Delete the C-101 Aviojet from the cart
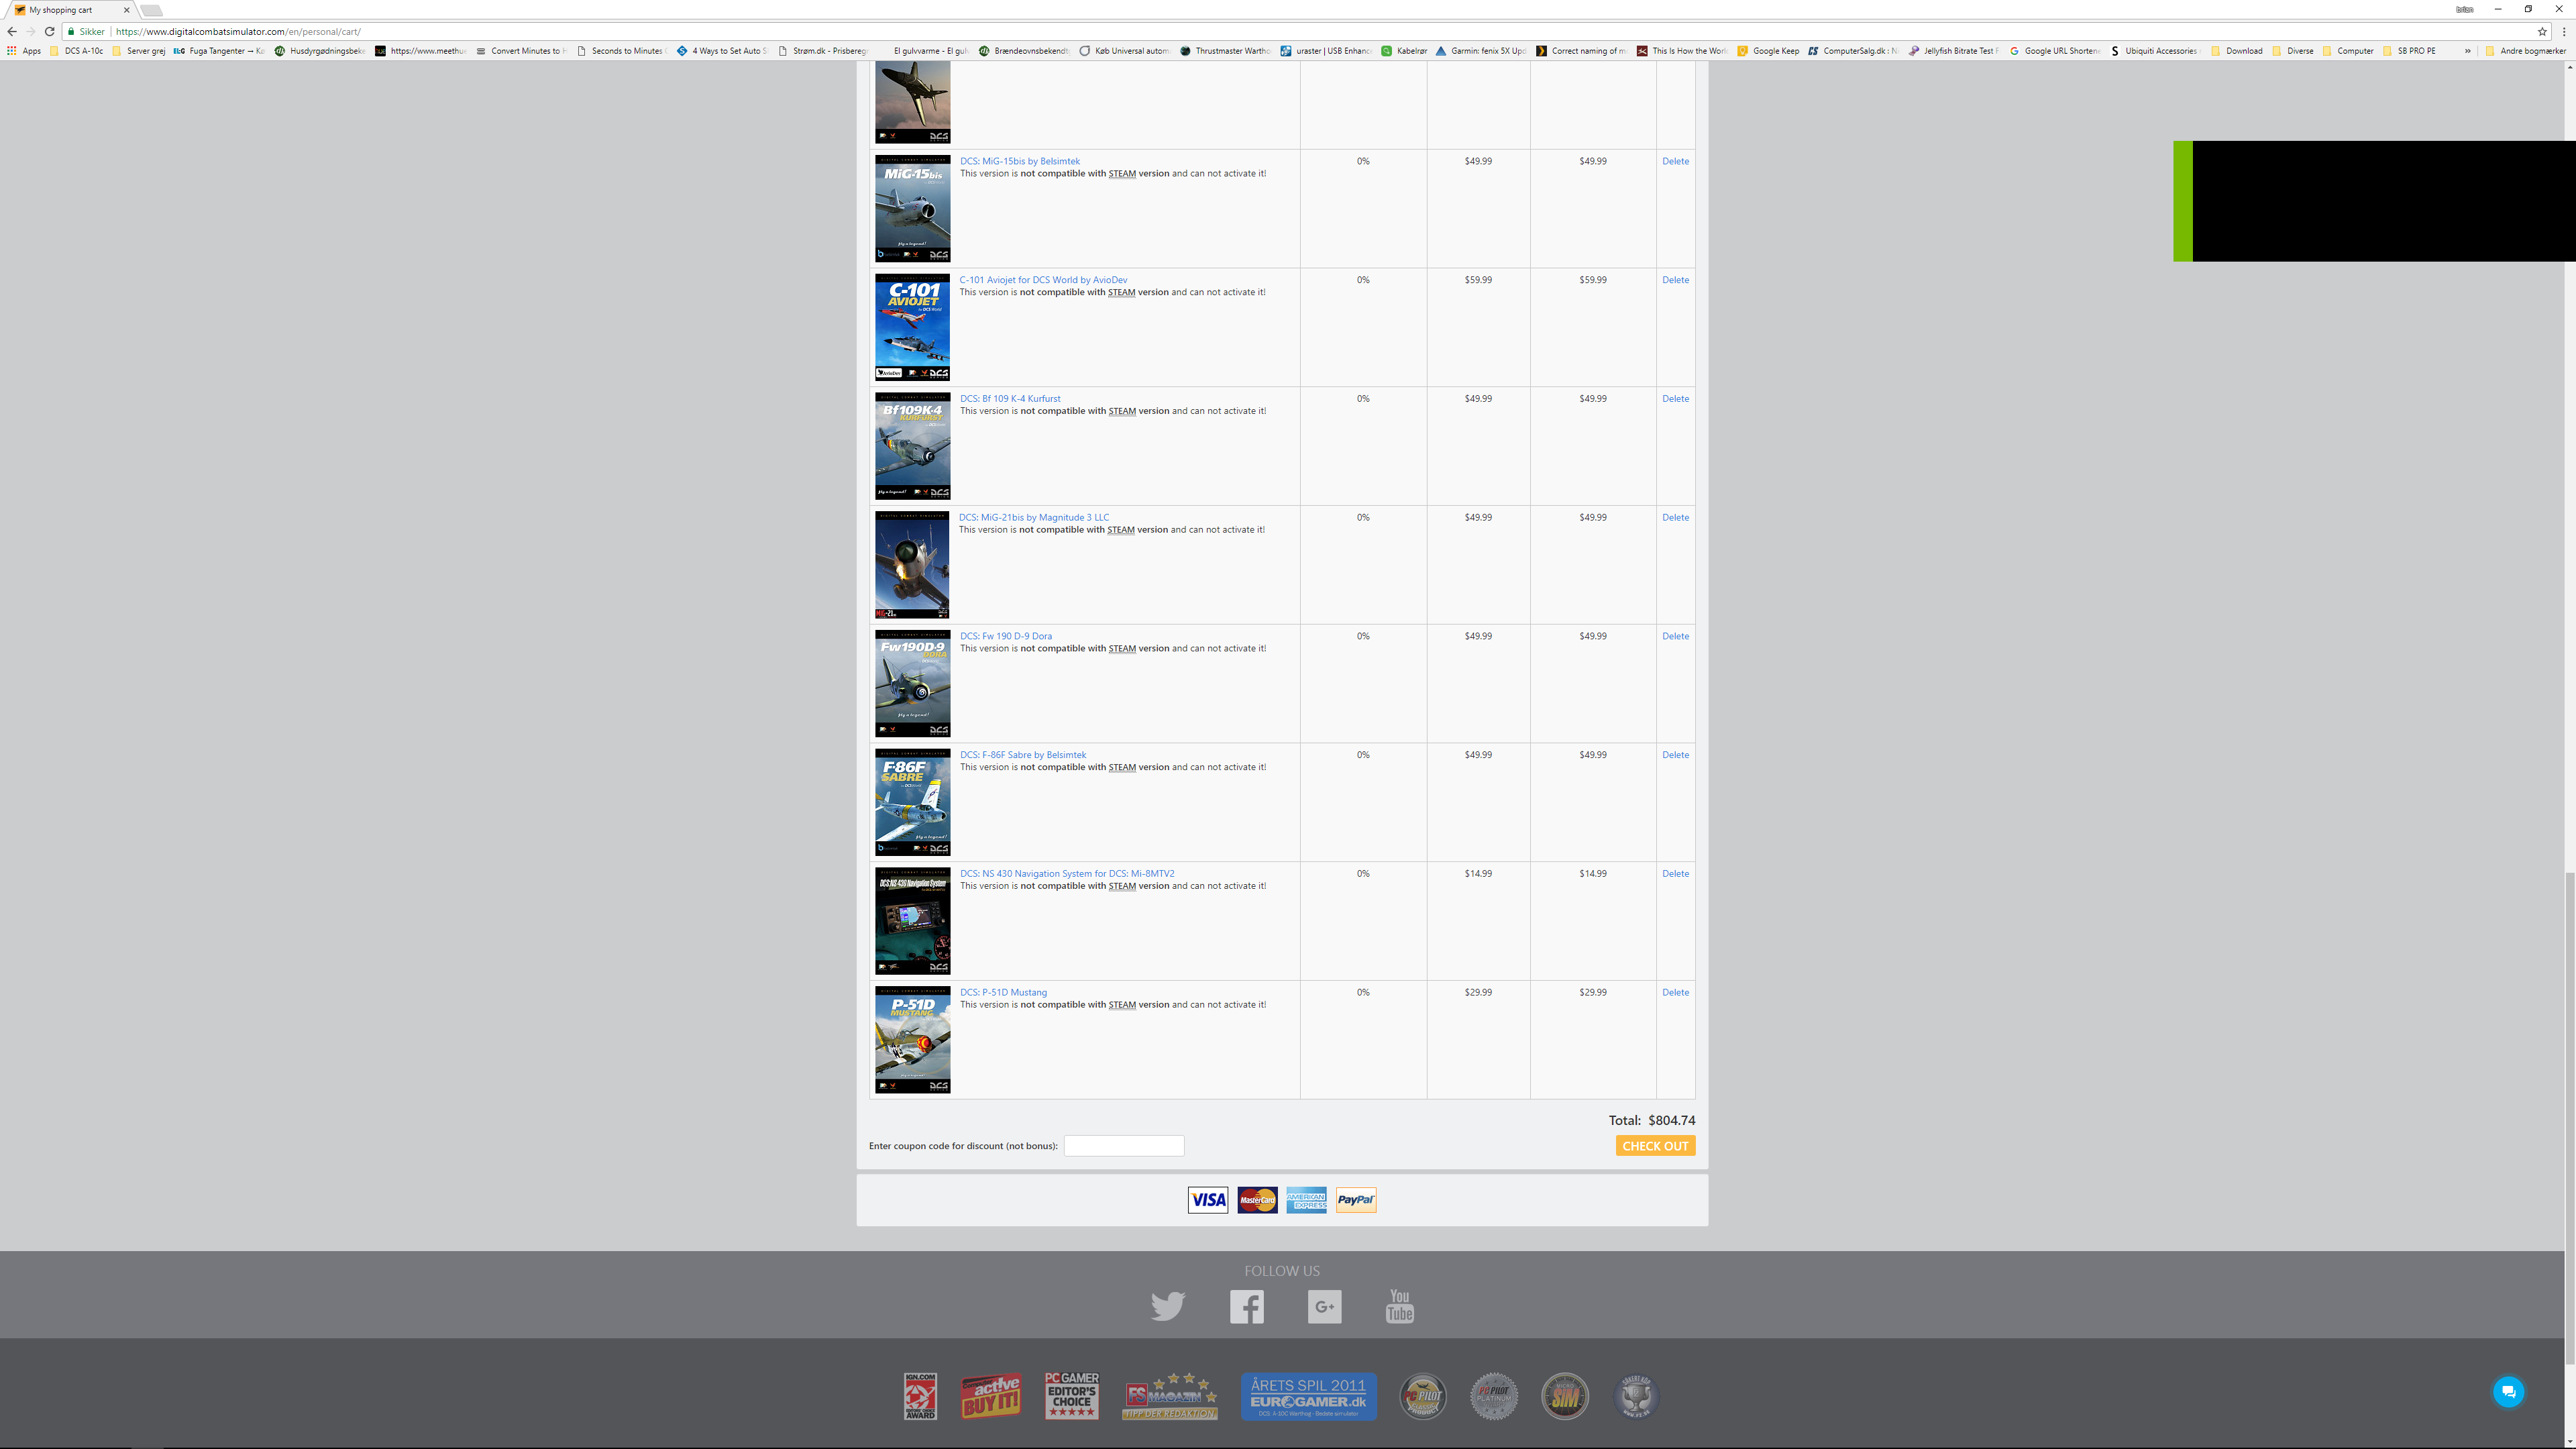The image size is (2576, 1449). coord(1675,280)
